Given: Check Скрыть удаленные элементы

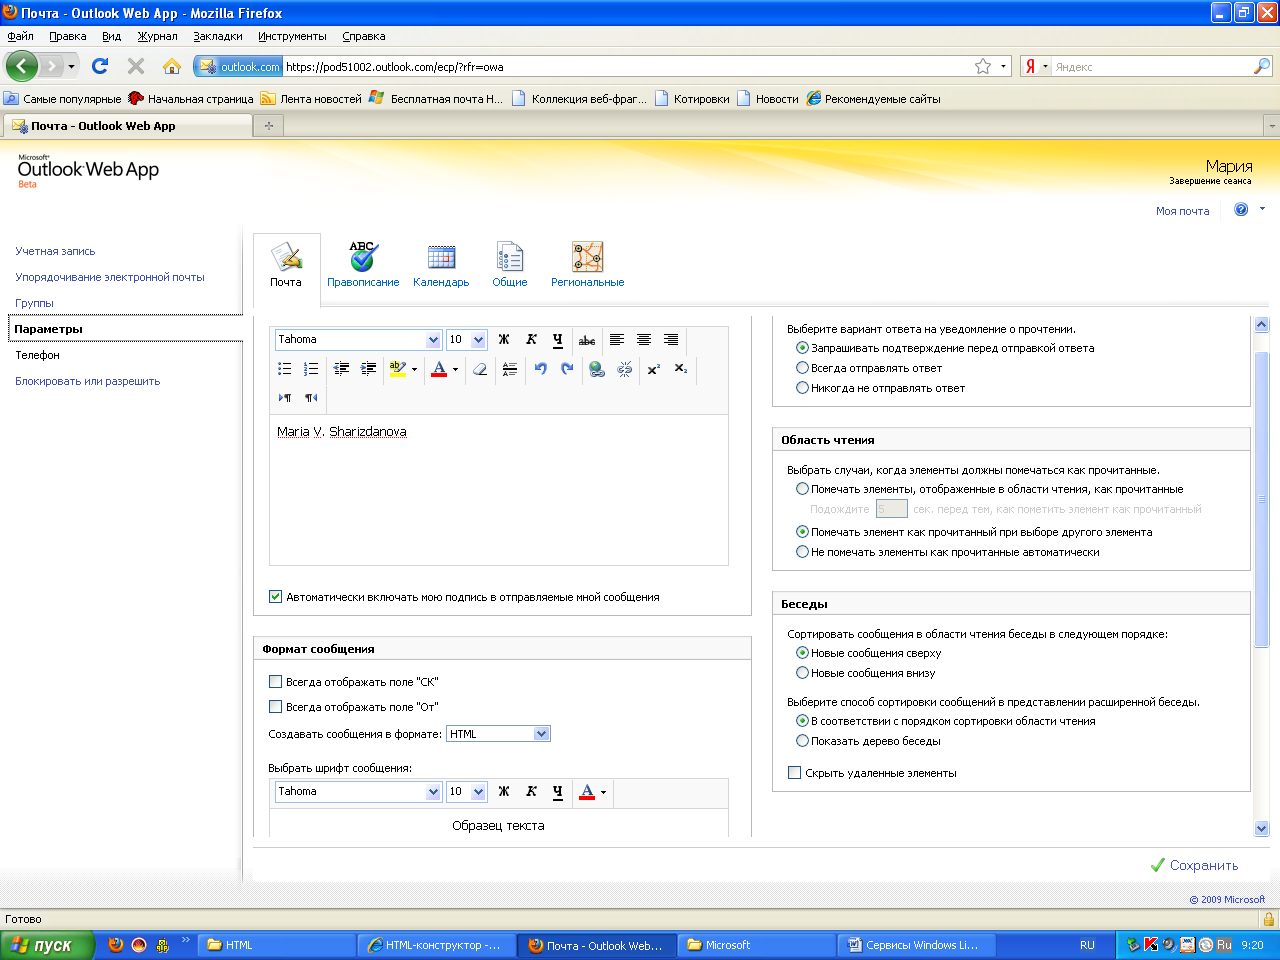Looking at the screenshot, I should click(794, 773).
